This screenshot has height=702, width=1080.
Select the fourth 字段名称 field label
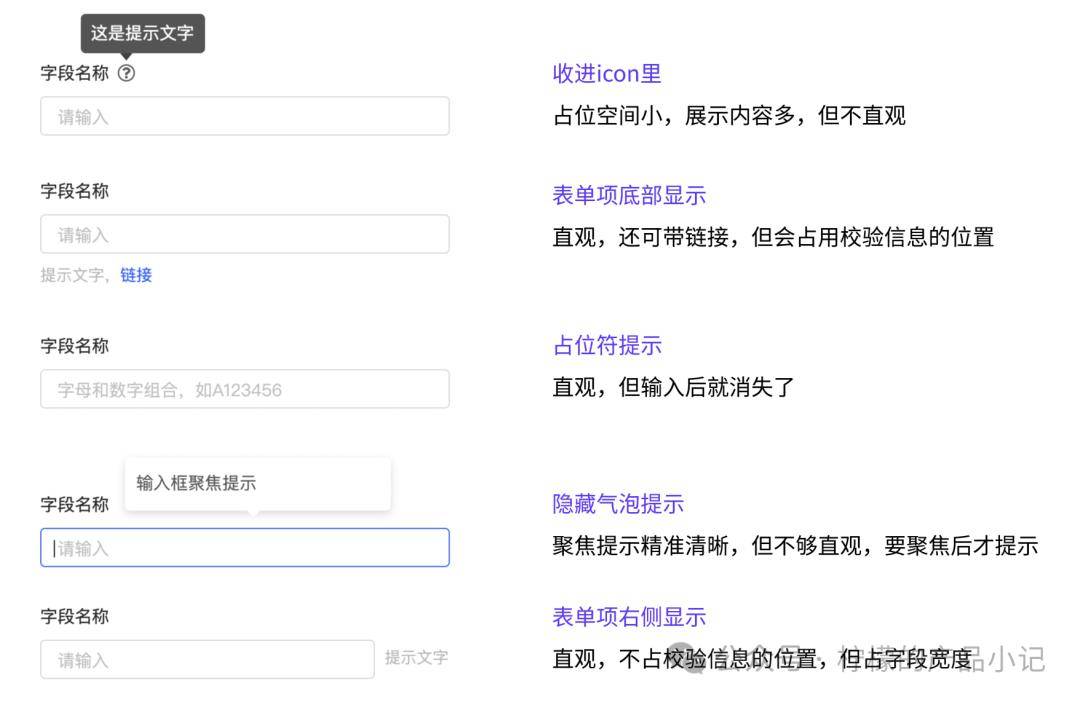pyautogui.click(x=75, y=505)
